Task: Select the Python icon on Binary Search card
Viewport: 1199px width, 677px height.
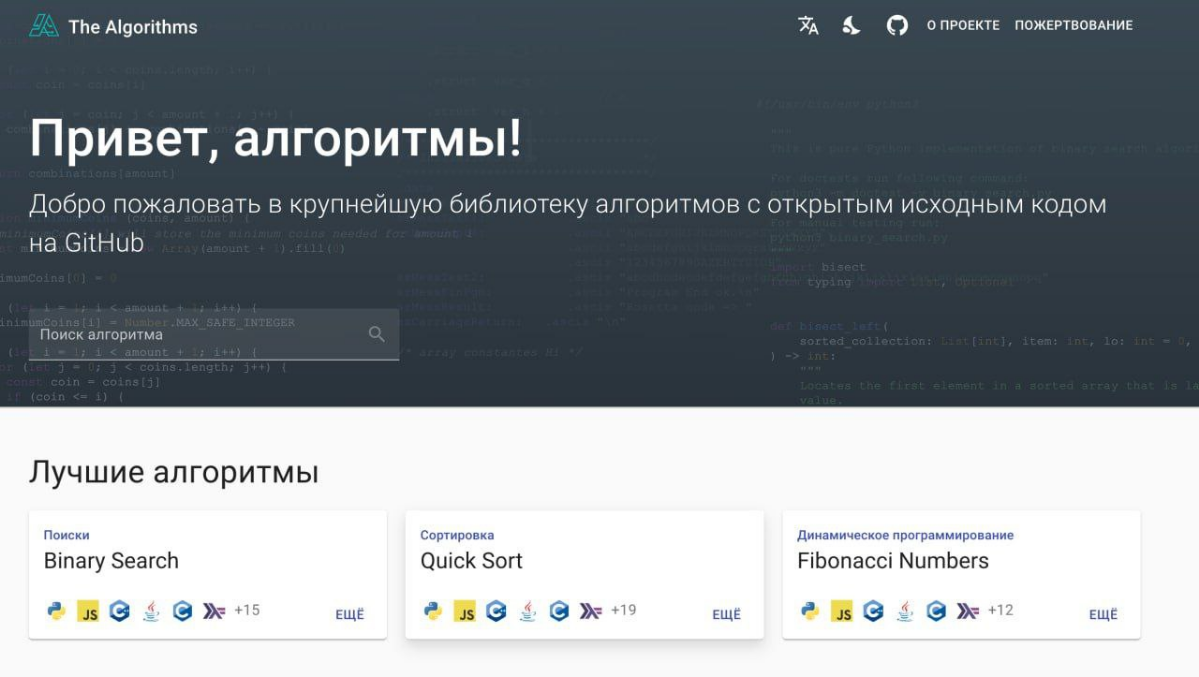Action: tap(55, 612)
